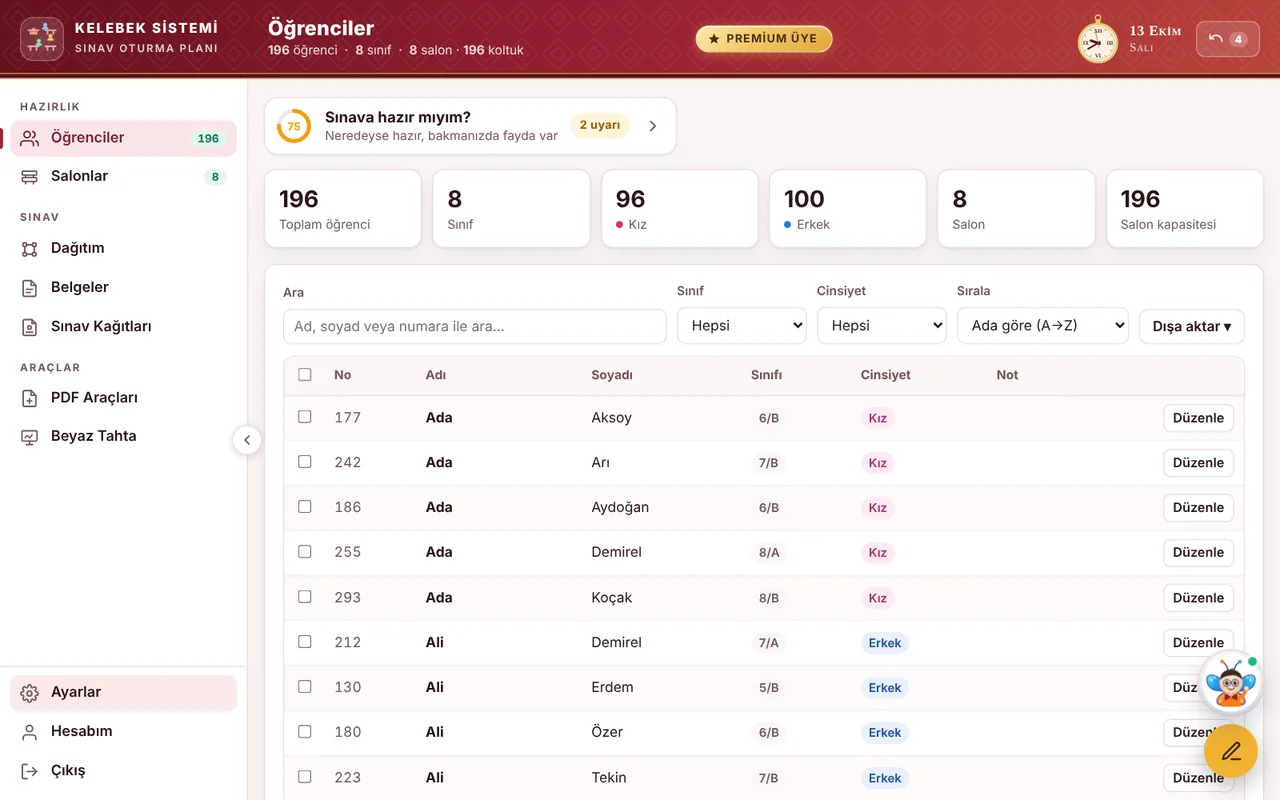Open the Dağıtım menu item

point(123,248)
